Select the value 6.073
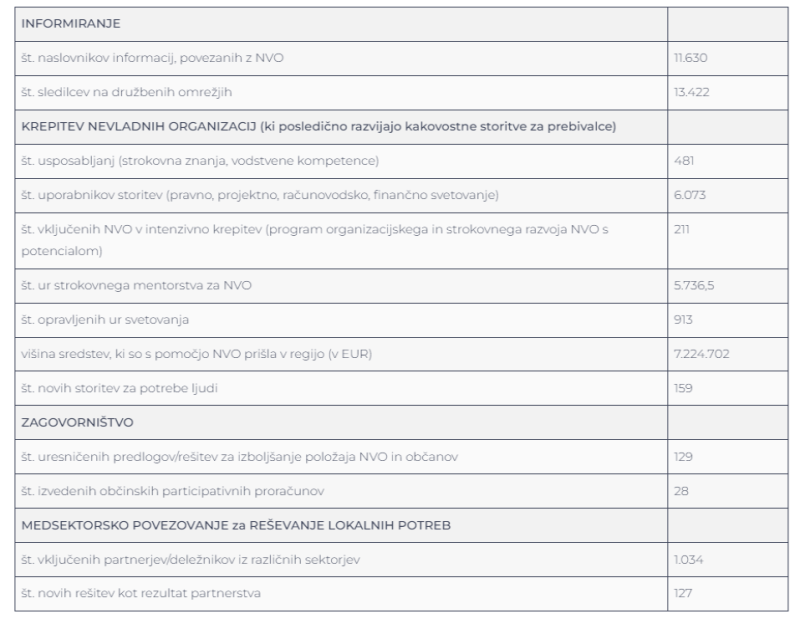 pyautogui.click(x=689, y=195)
